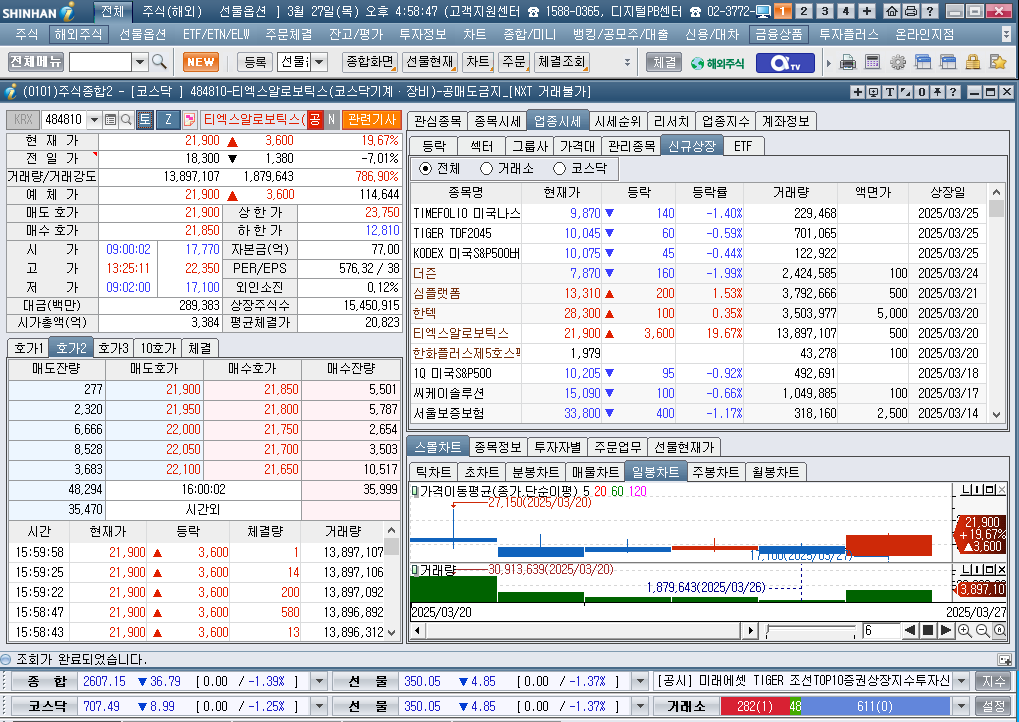The width and height of the screenshot is (1019, 722).
Task: Click the 설정 button at bottom right
Action: 993,706
